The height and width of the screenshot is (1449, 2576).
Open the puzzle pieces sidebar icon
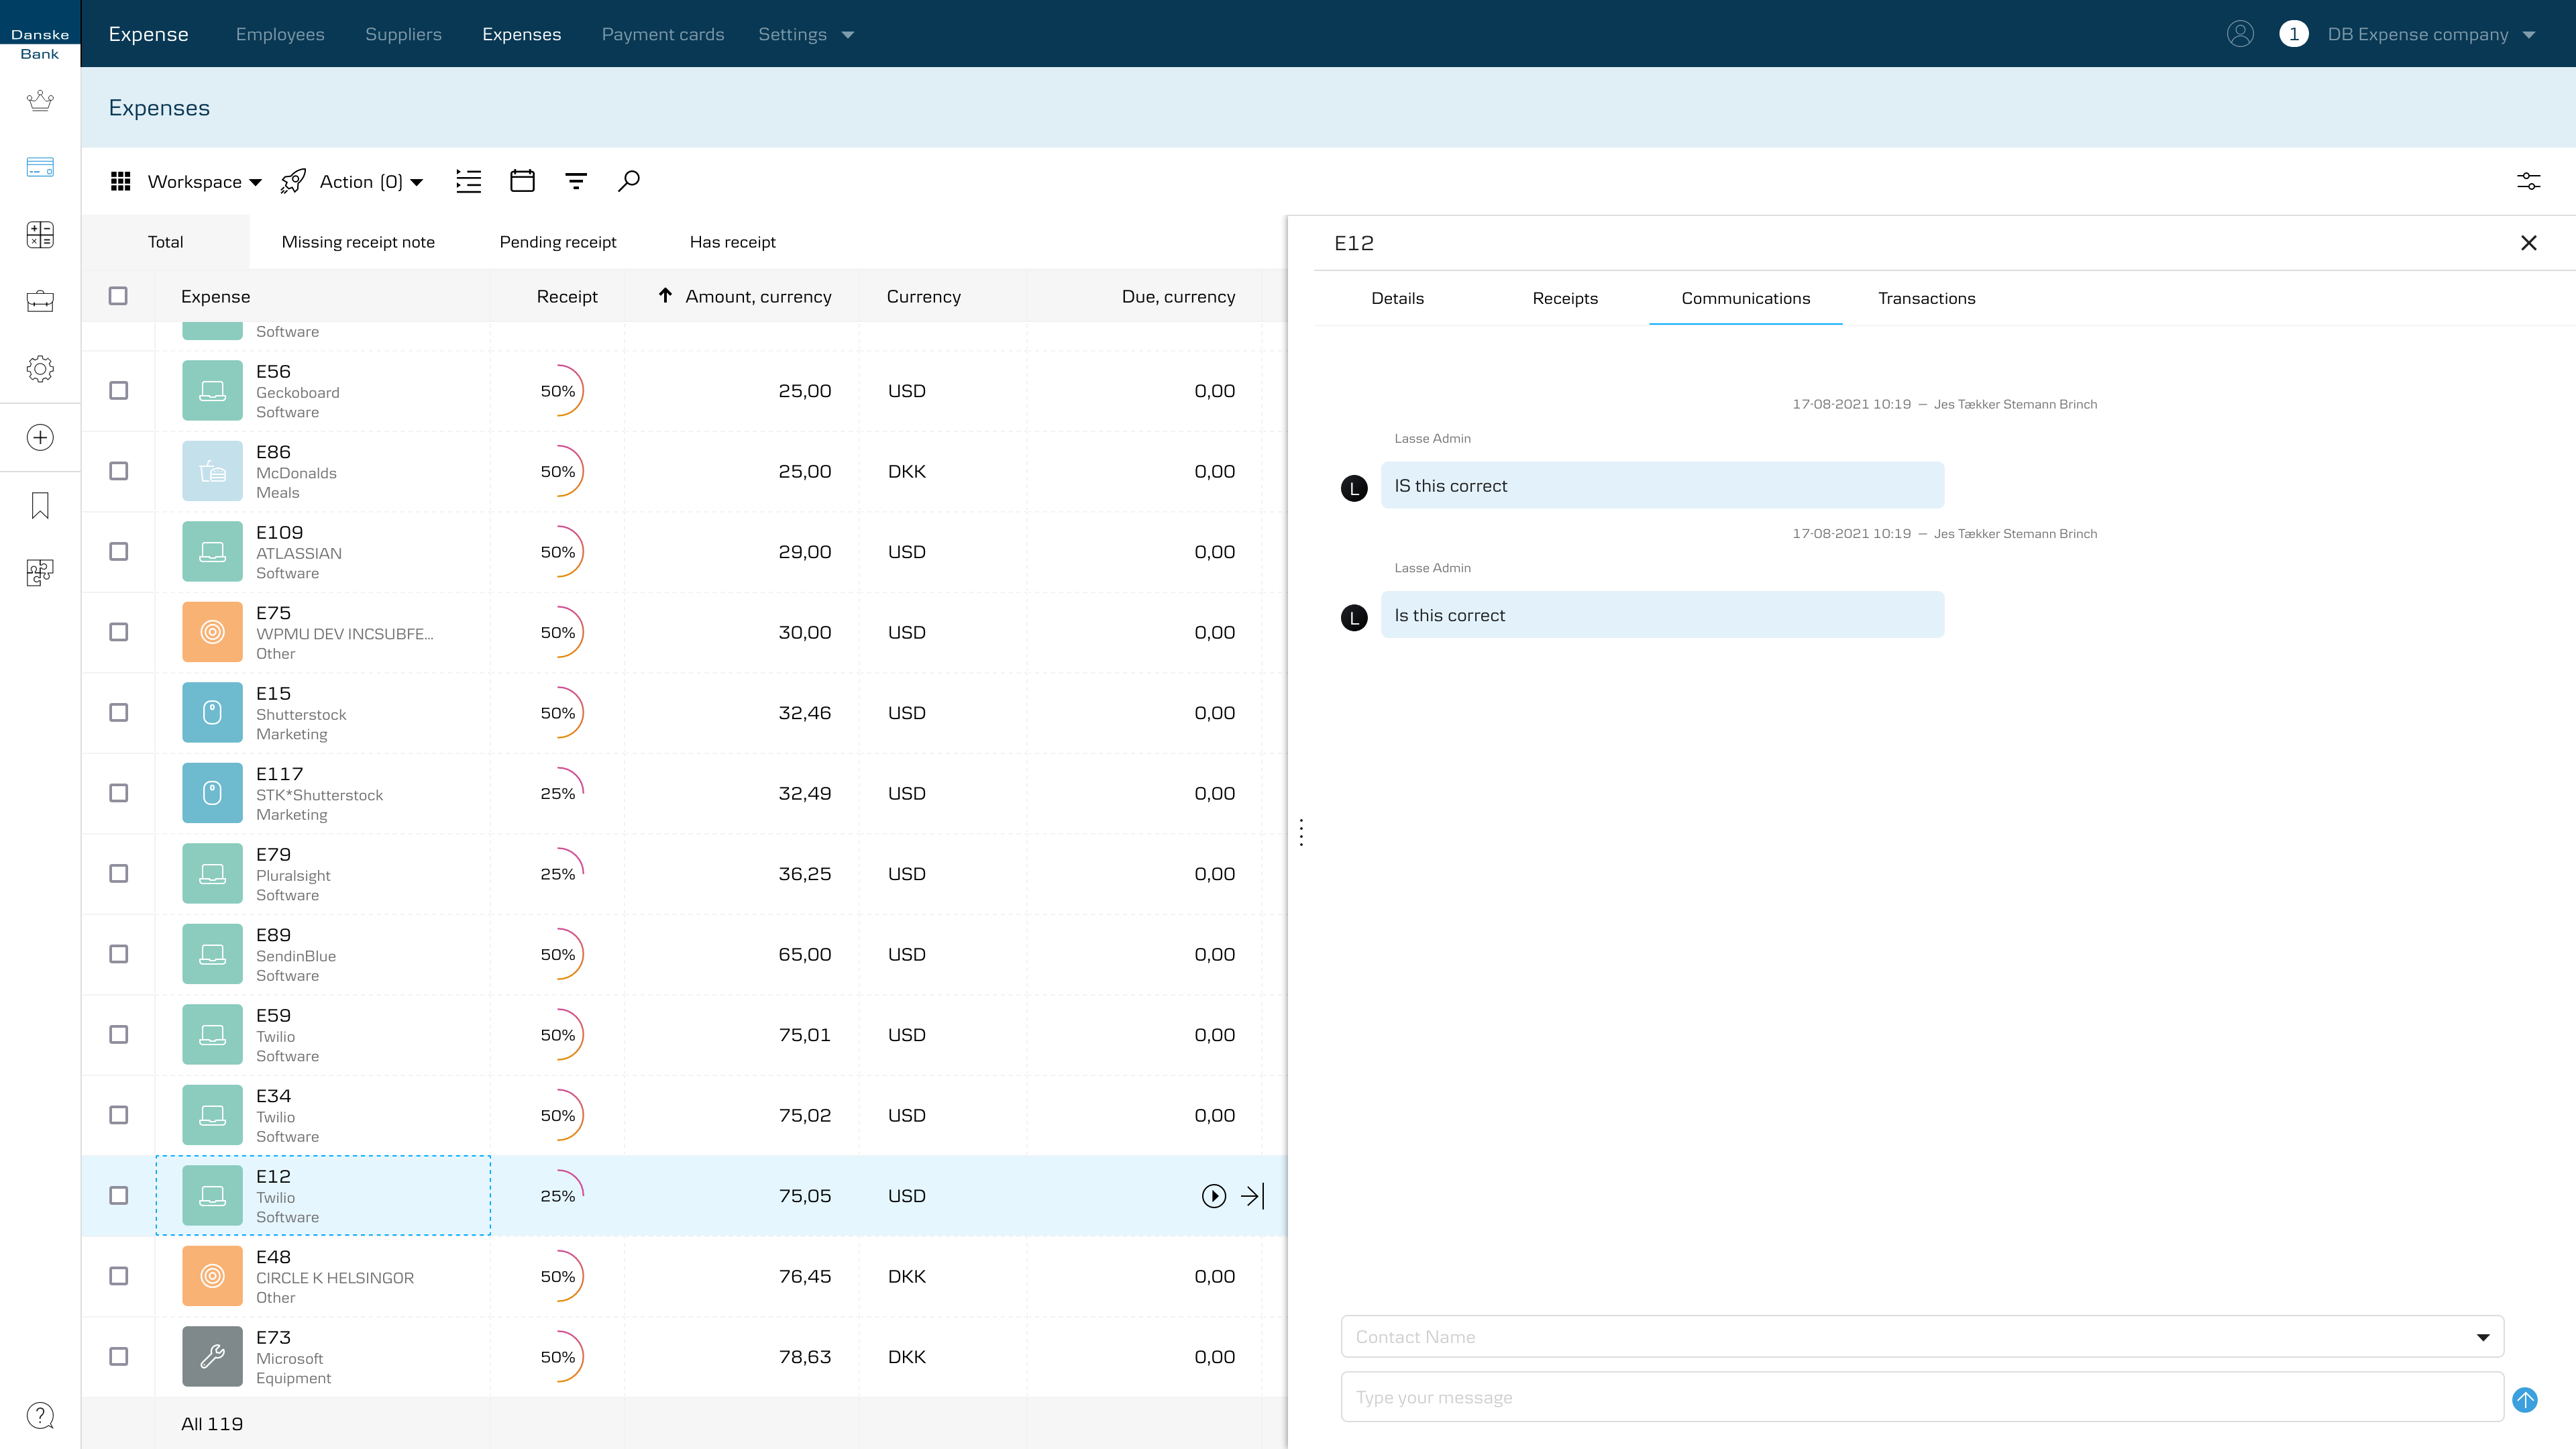point(40,573)
